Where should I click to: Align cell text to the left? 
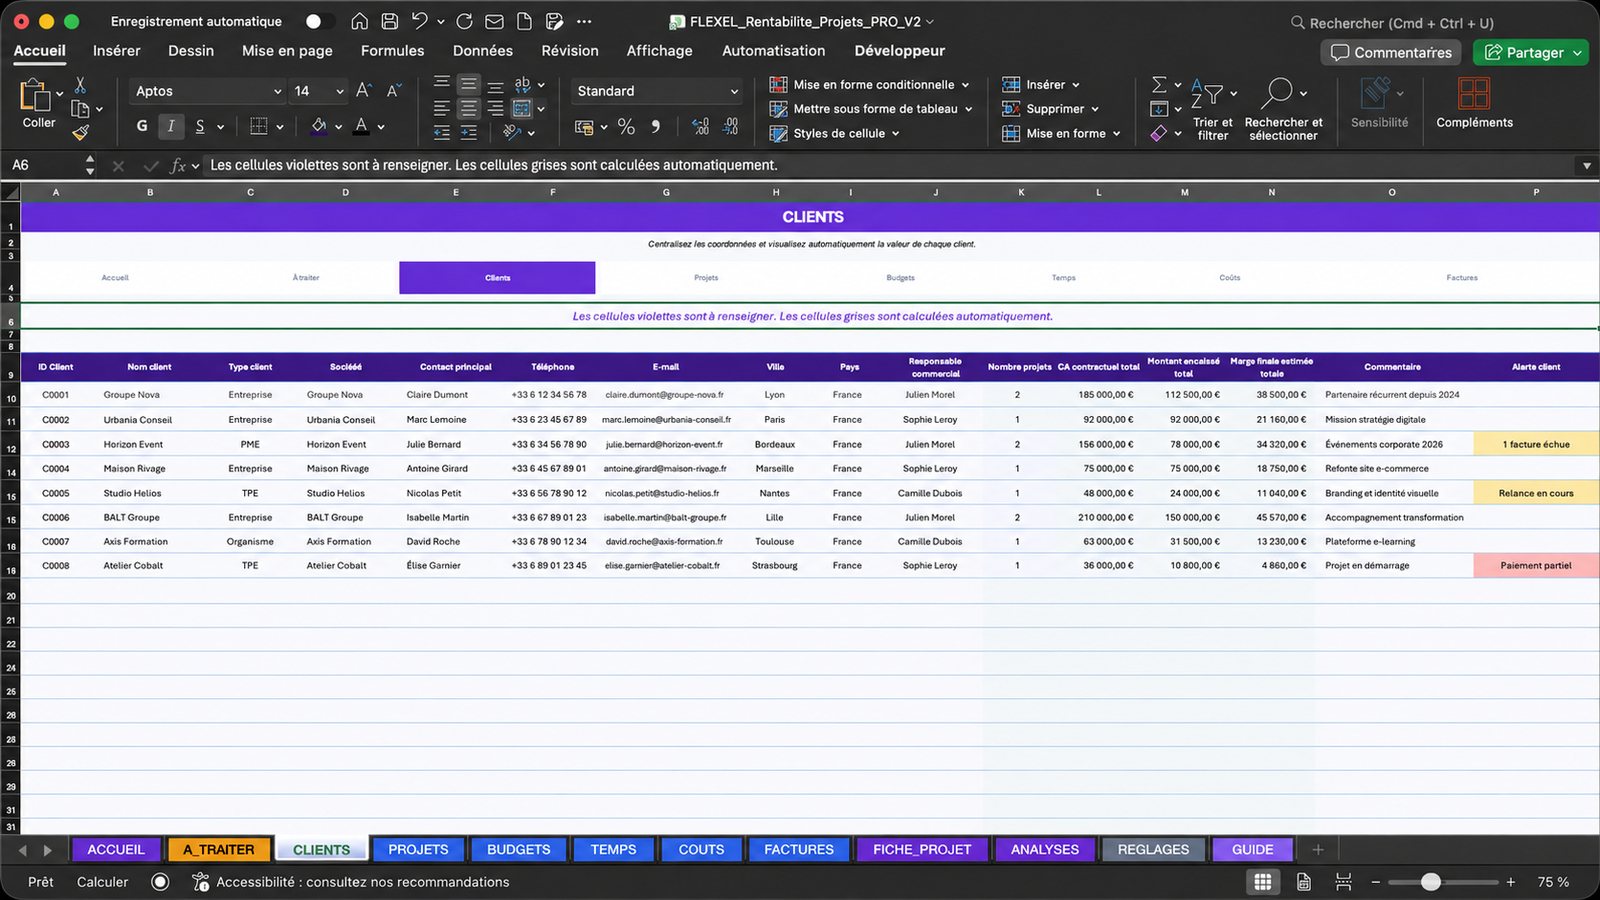(442, 108)
